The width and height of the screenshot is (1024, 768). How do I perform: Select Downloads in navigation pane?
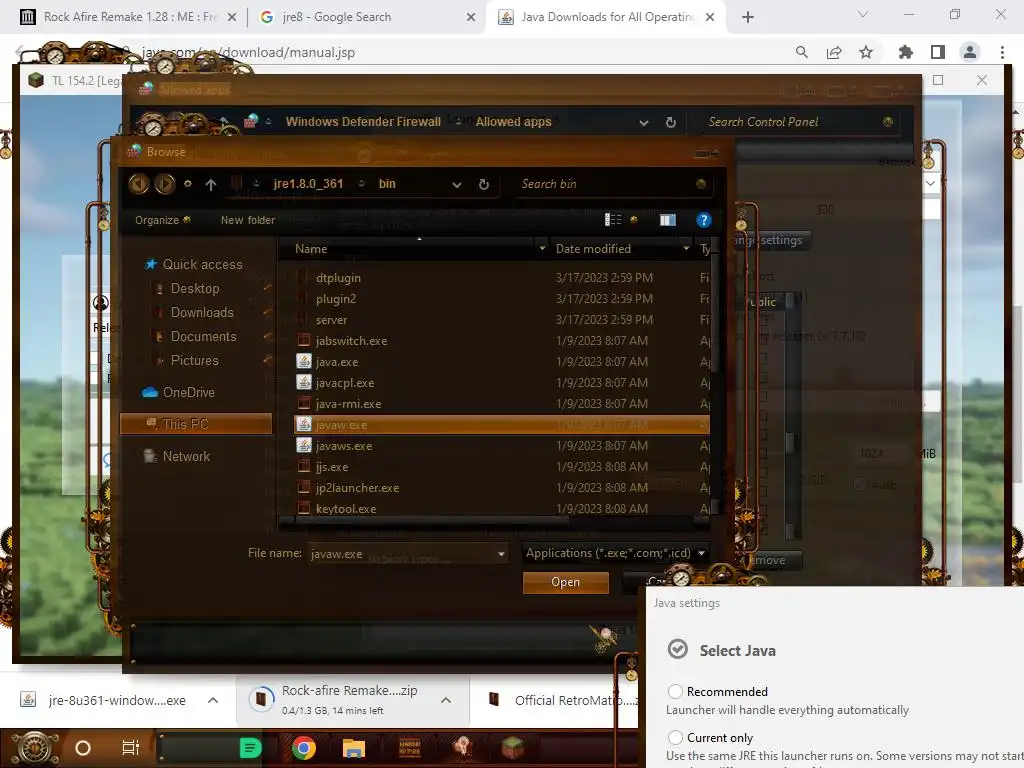[x=202, y=312]
